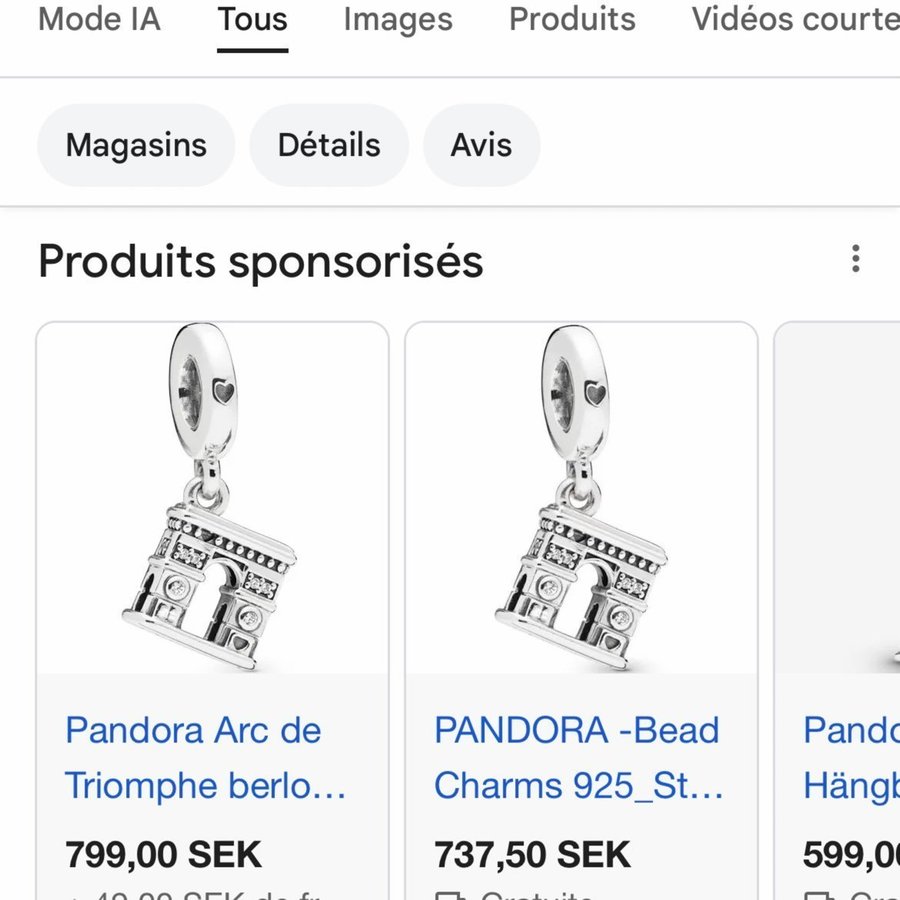Tap the price starting 599,0 on third card
The image size is (900, 900).
pyautogui.click(x=851, y=855)
